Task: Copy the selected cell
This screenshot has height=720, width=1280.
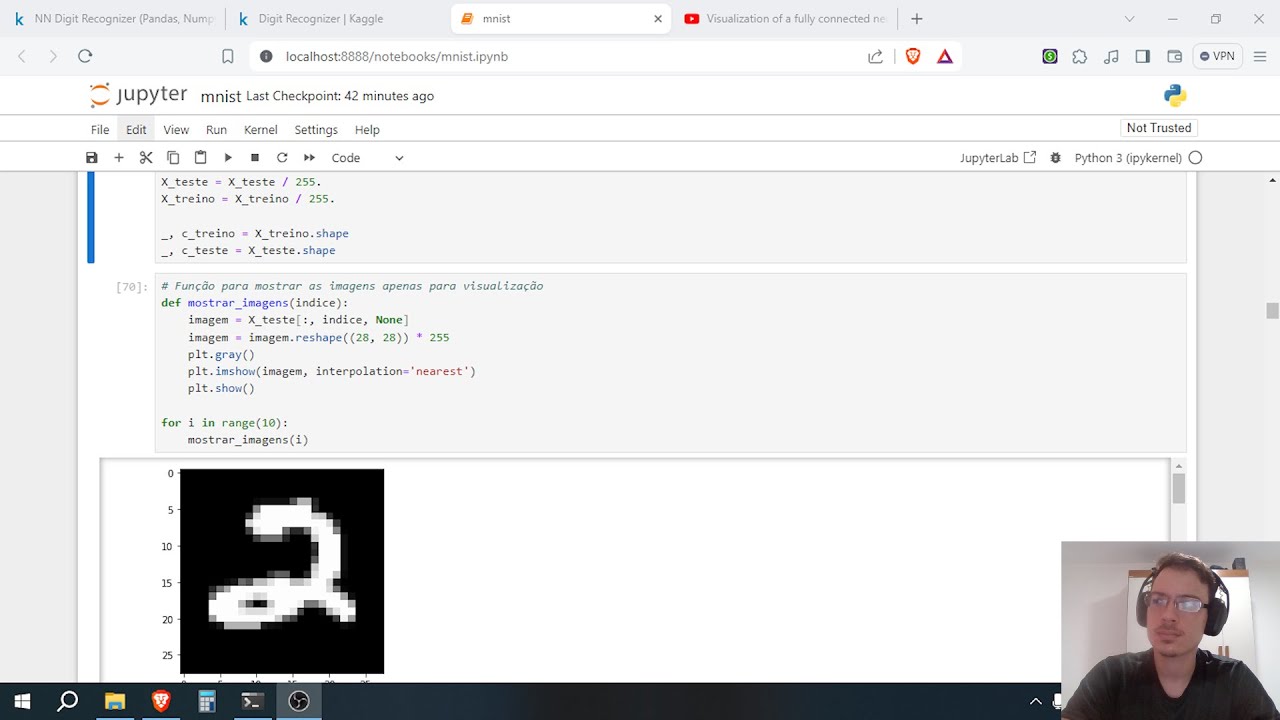Action: [173, 158]
